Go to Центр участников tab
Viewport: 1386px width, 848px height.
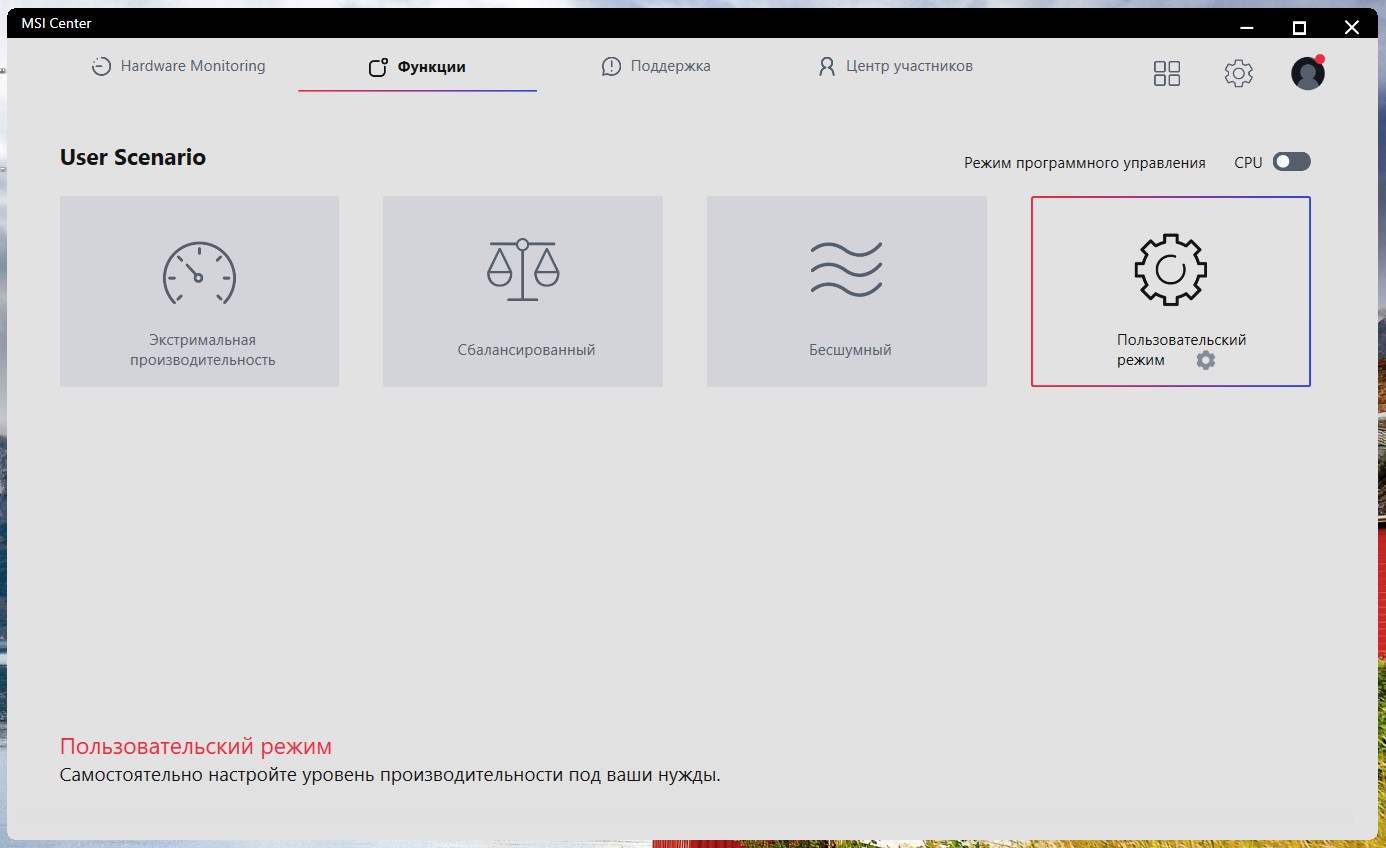pos(895,67)
